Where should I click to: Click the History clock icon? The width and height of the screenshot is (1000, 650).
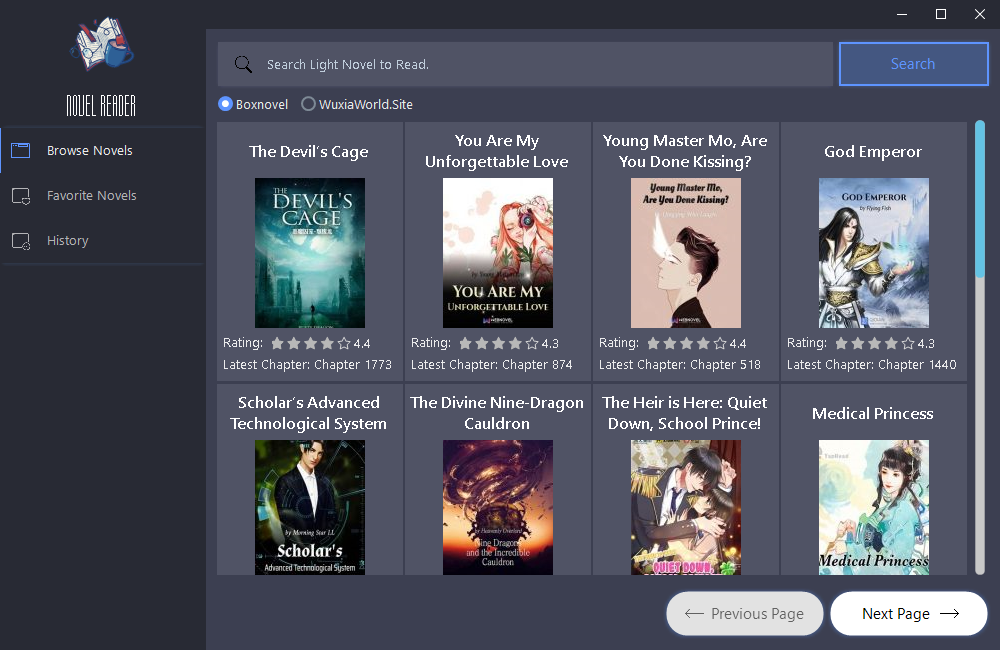click(x=21, y=241)
